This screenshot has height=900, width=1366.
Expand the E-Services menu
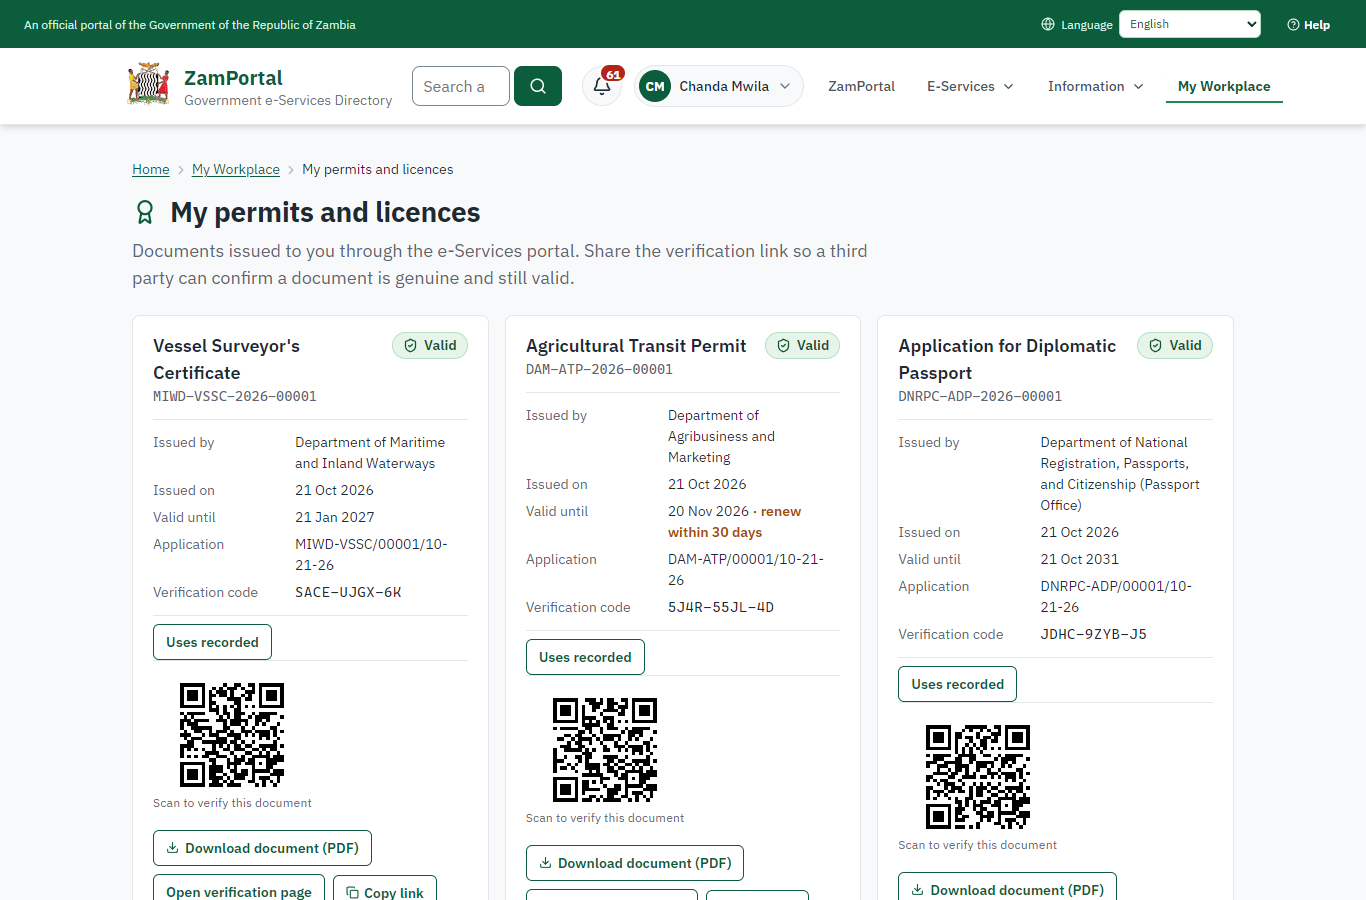click(970, 86)
